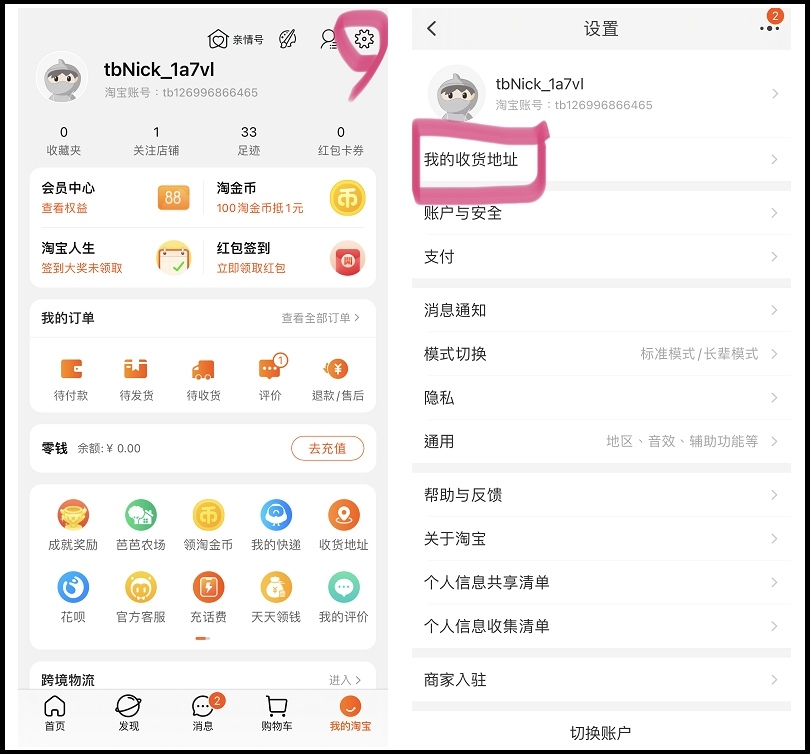Open the three-dot more menu in settings

coord(770,28)
